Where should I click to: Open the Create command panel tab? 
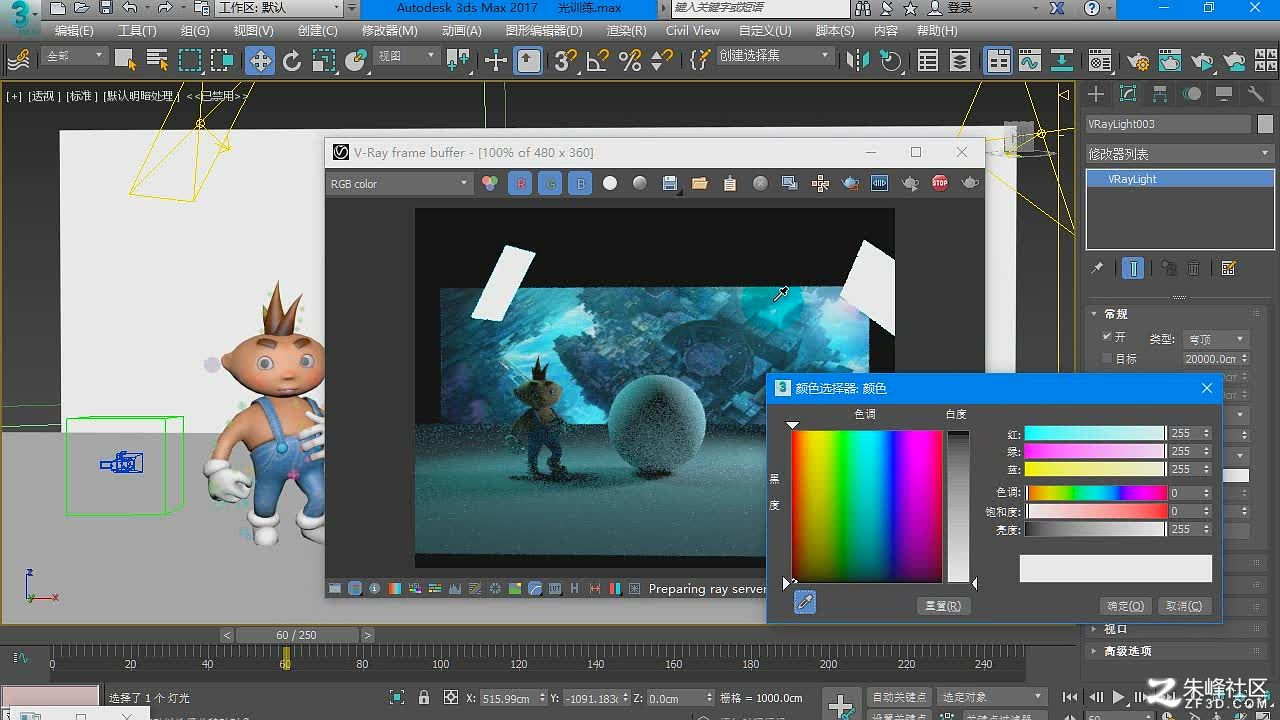click(1096, 94)
